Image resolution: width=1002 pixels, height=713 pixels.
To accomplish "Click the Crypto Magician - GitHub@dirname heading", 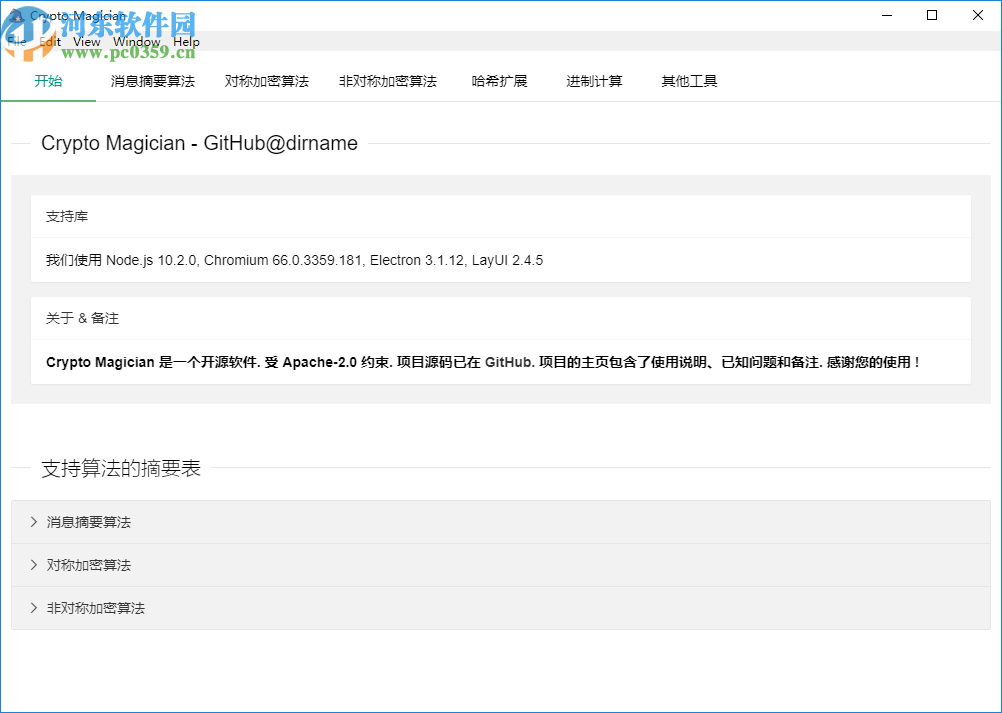I will [199, 143].
